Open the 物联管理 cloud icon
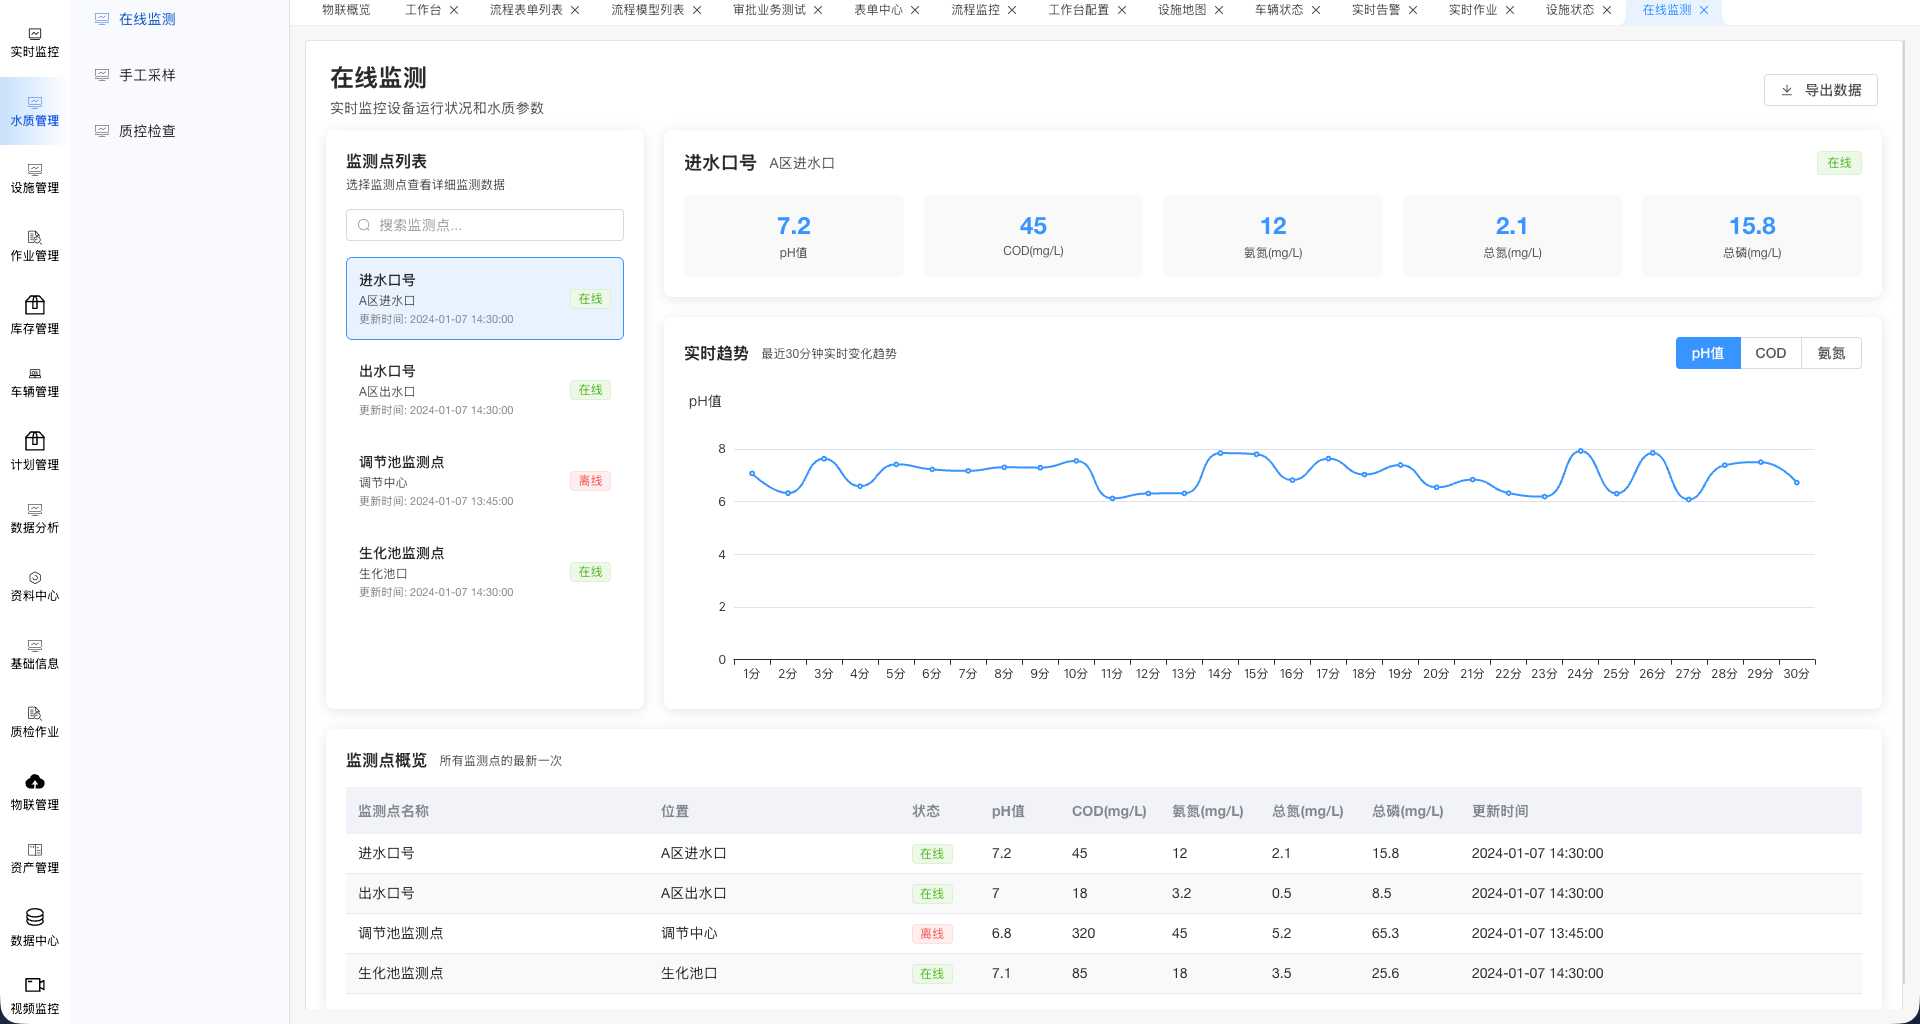 tap(35, 781)
